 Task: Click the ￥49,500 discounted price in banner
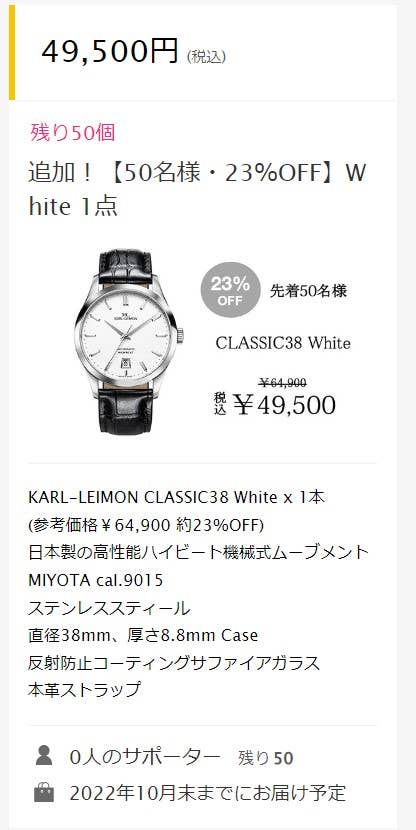285,405
